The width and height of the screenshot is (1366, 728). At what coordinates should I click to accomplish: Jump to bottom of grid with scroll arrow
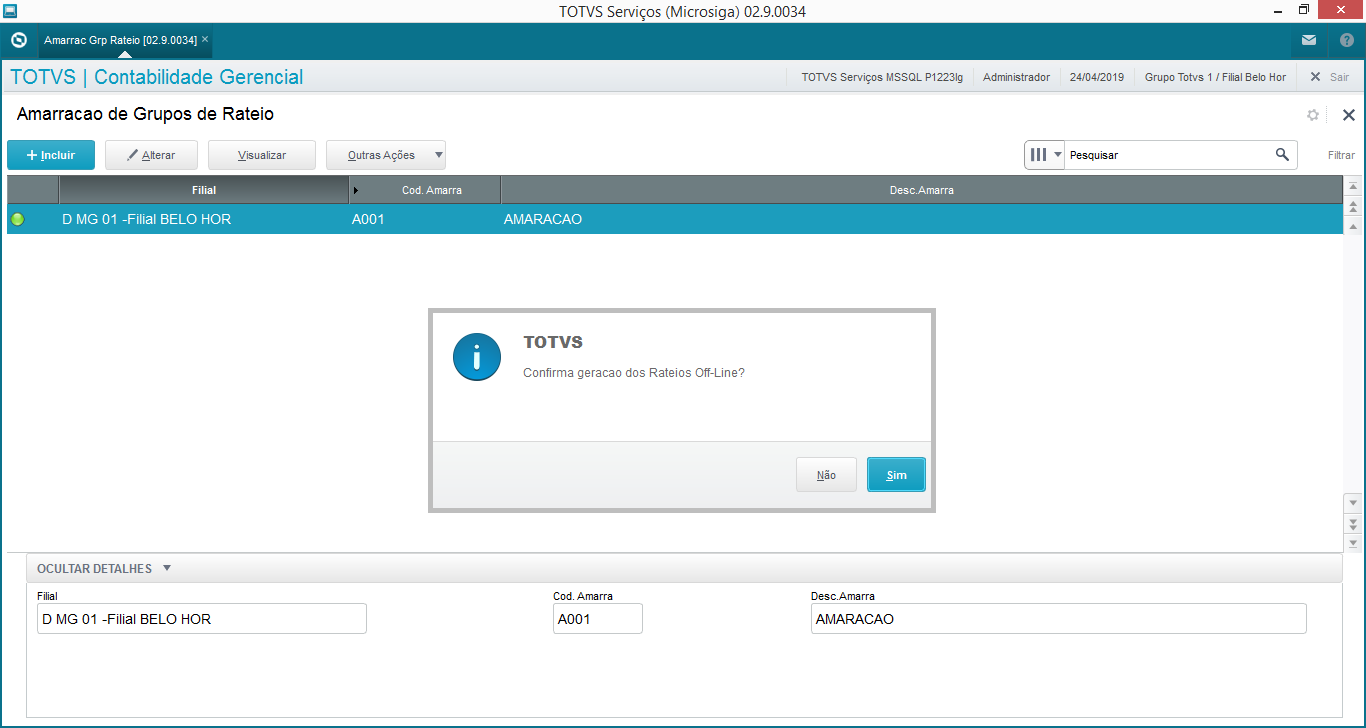pyautogui.click(x=1354, y=543)
